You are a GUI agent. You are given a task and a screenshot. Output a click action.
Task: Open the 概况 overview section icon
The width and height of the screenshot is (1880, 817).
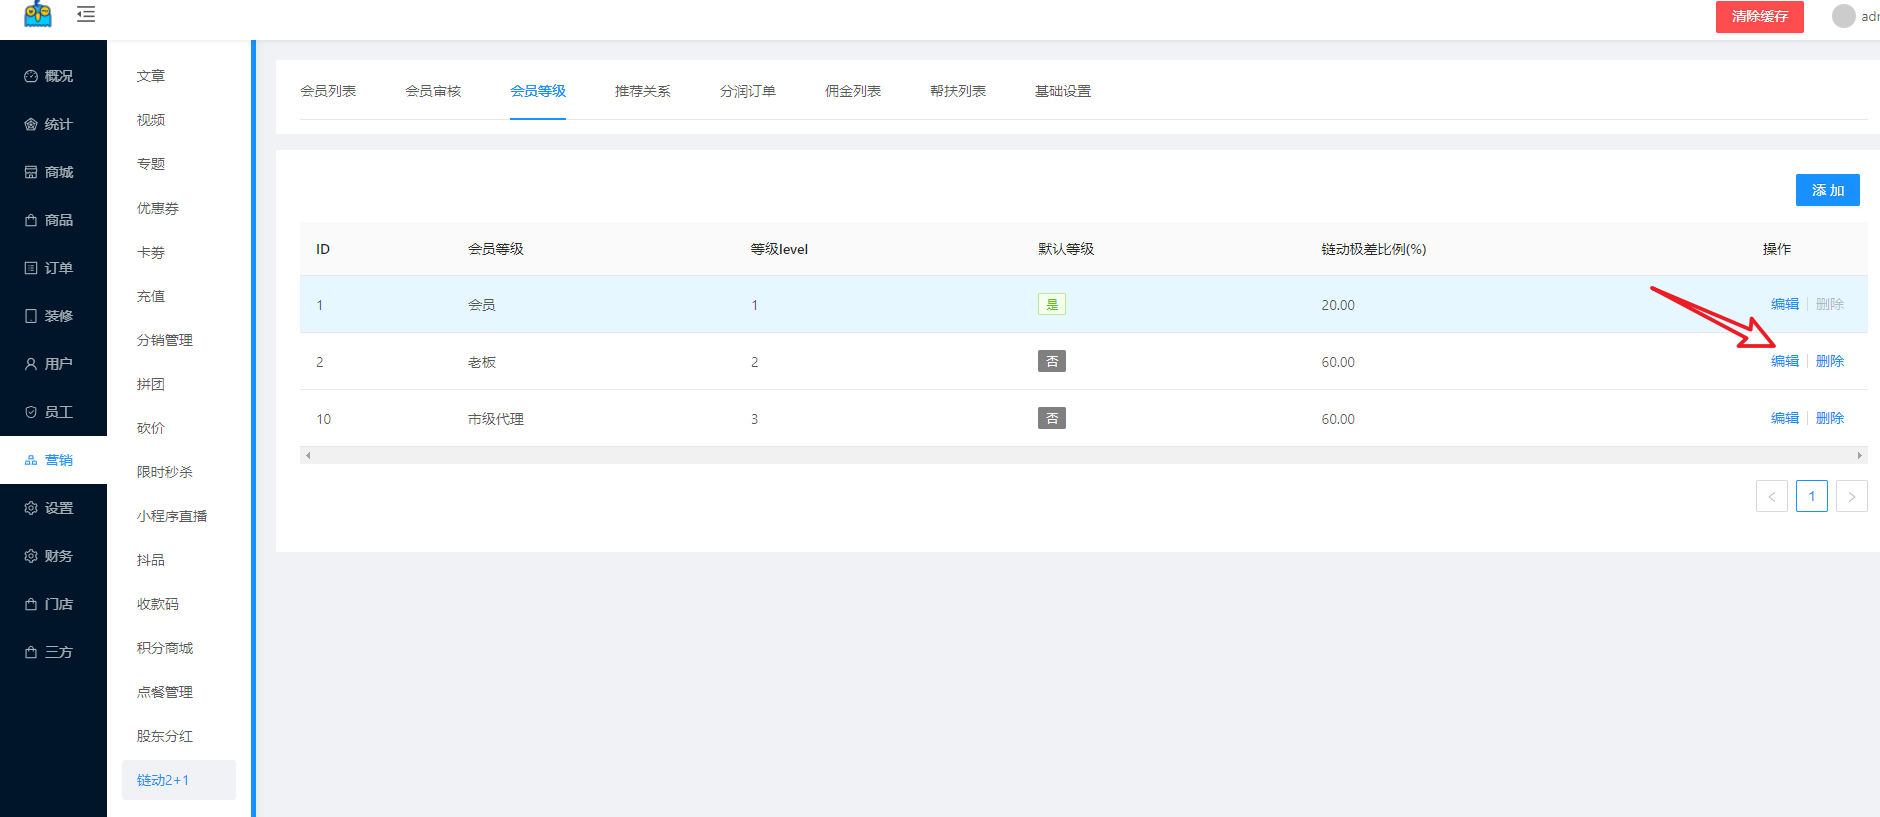[x=31, y=76]
